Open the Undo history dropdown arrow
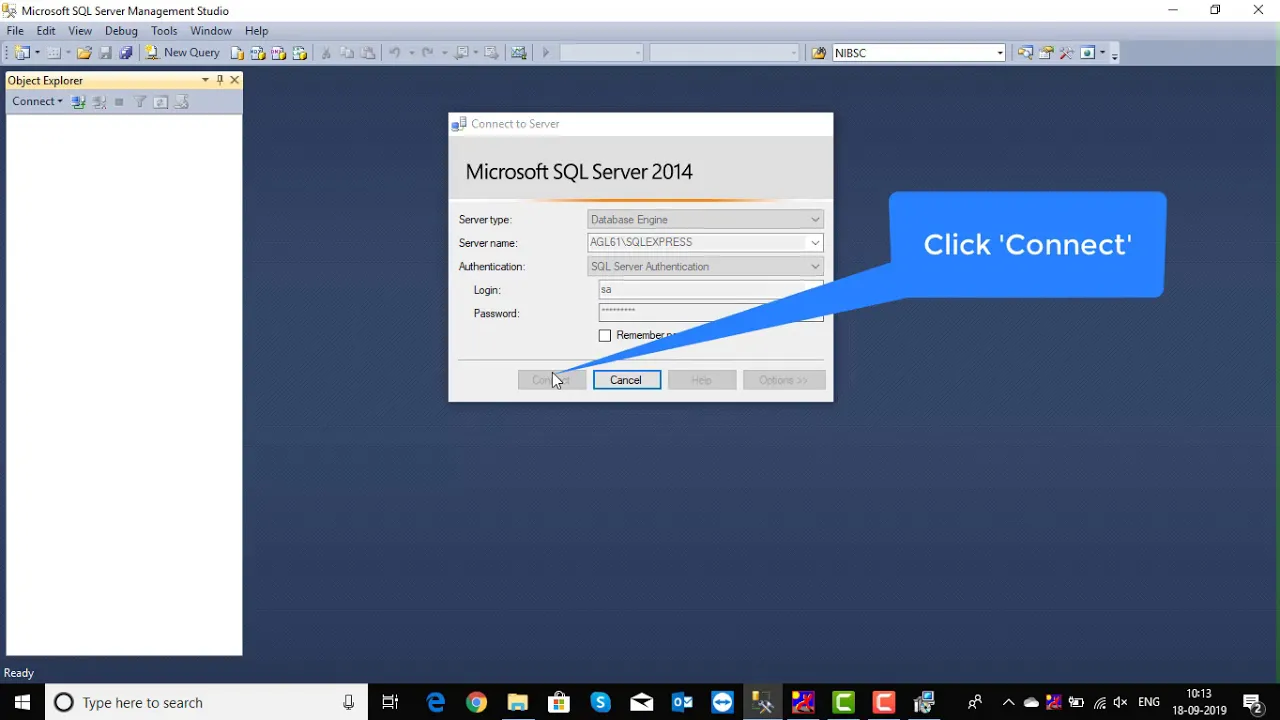Image resolution: width=1280 pixels, height=720 pixels. (410, 53)
